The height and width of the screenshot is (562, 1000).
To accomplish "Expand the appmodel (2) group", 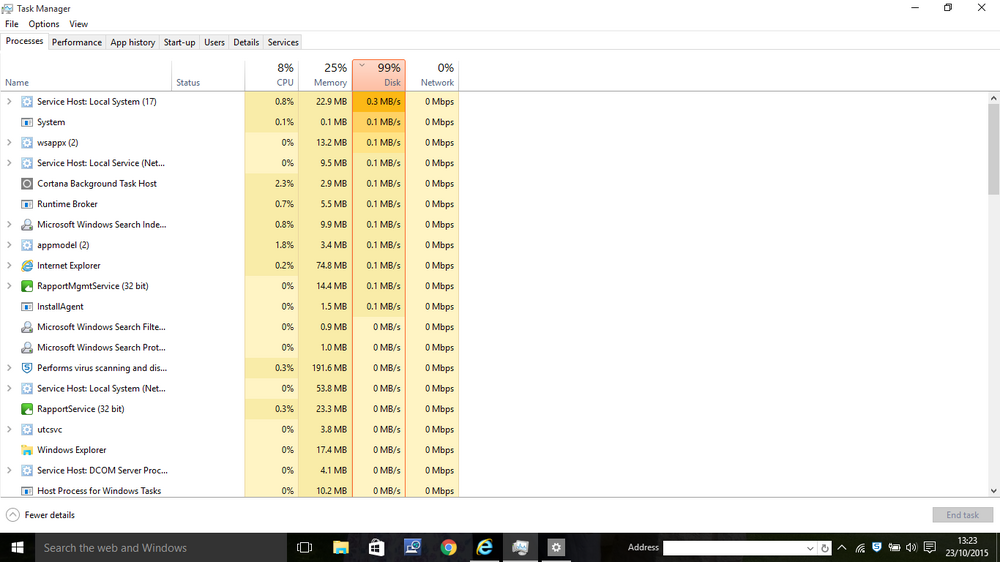I will pyautogui.click(x=9, y=245).
